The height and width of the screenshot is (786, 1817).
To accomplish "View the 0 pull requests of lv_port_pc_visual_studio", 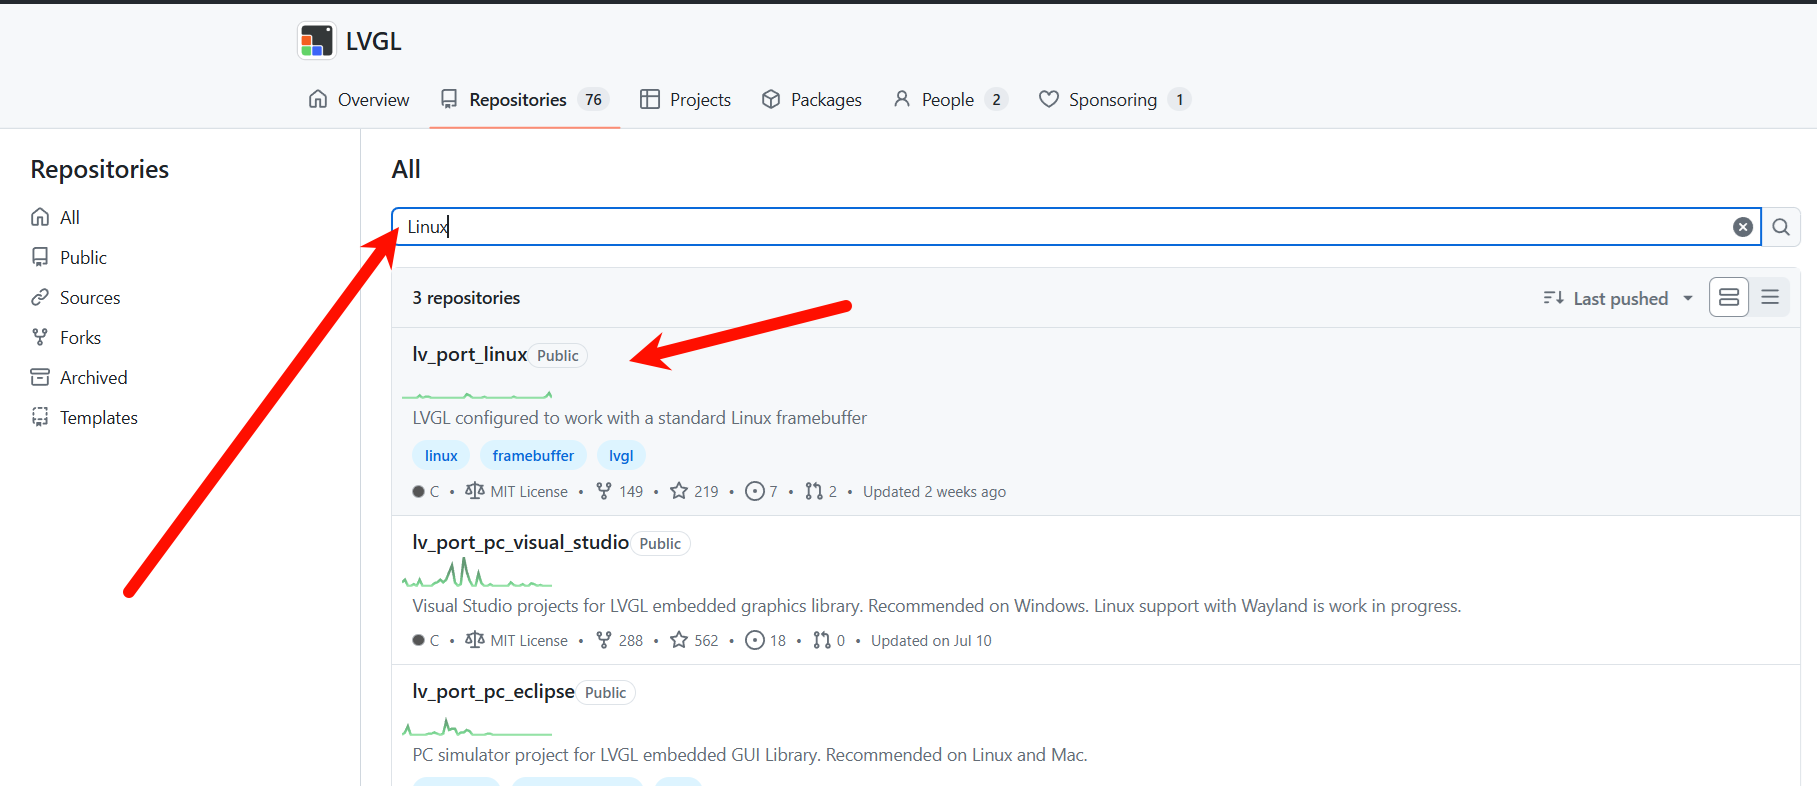I will coord(829,640).
